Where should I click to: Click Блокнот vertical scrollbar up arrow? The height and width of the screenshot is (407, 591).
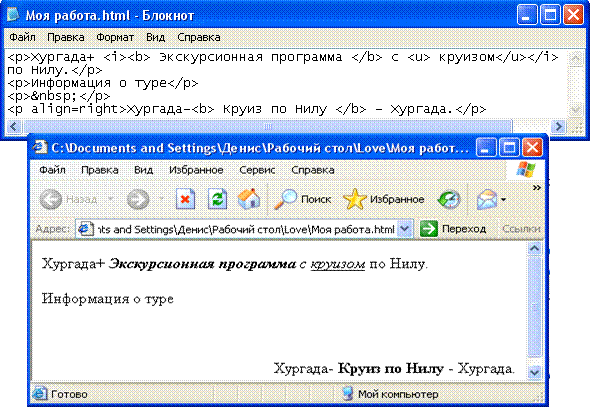[x=575, y=58]
